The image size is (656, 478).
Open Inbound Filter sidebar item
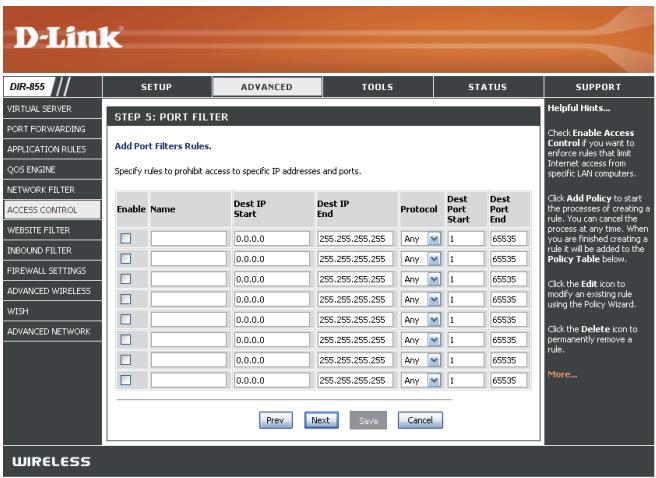(52, 251)
